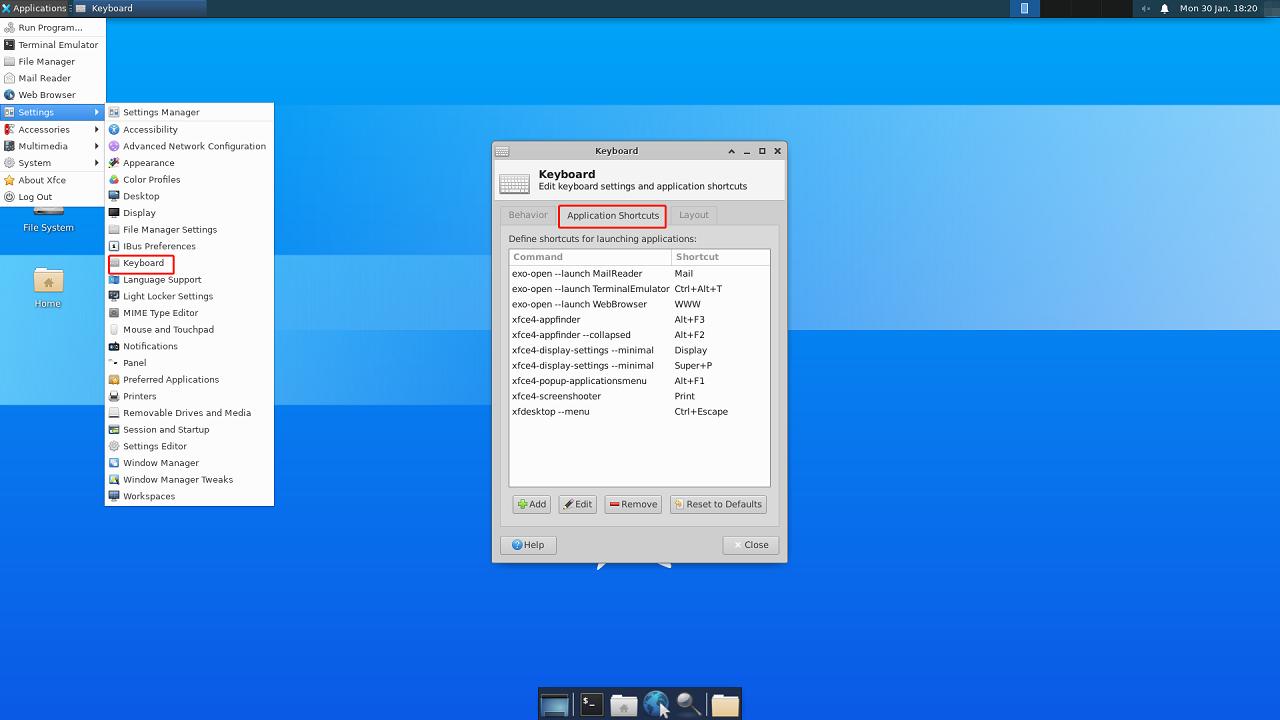
Task: Click Add in Keyboard dialog
Action: coord(532,504)
